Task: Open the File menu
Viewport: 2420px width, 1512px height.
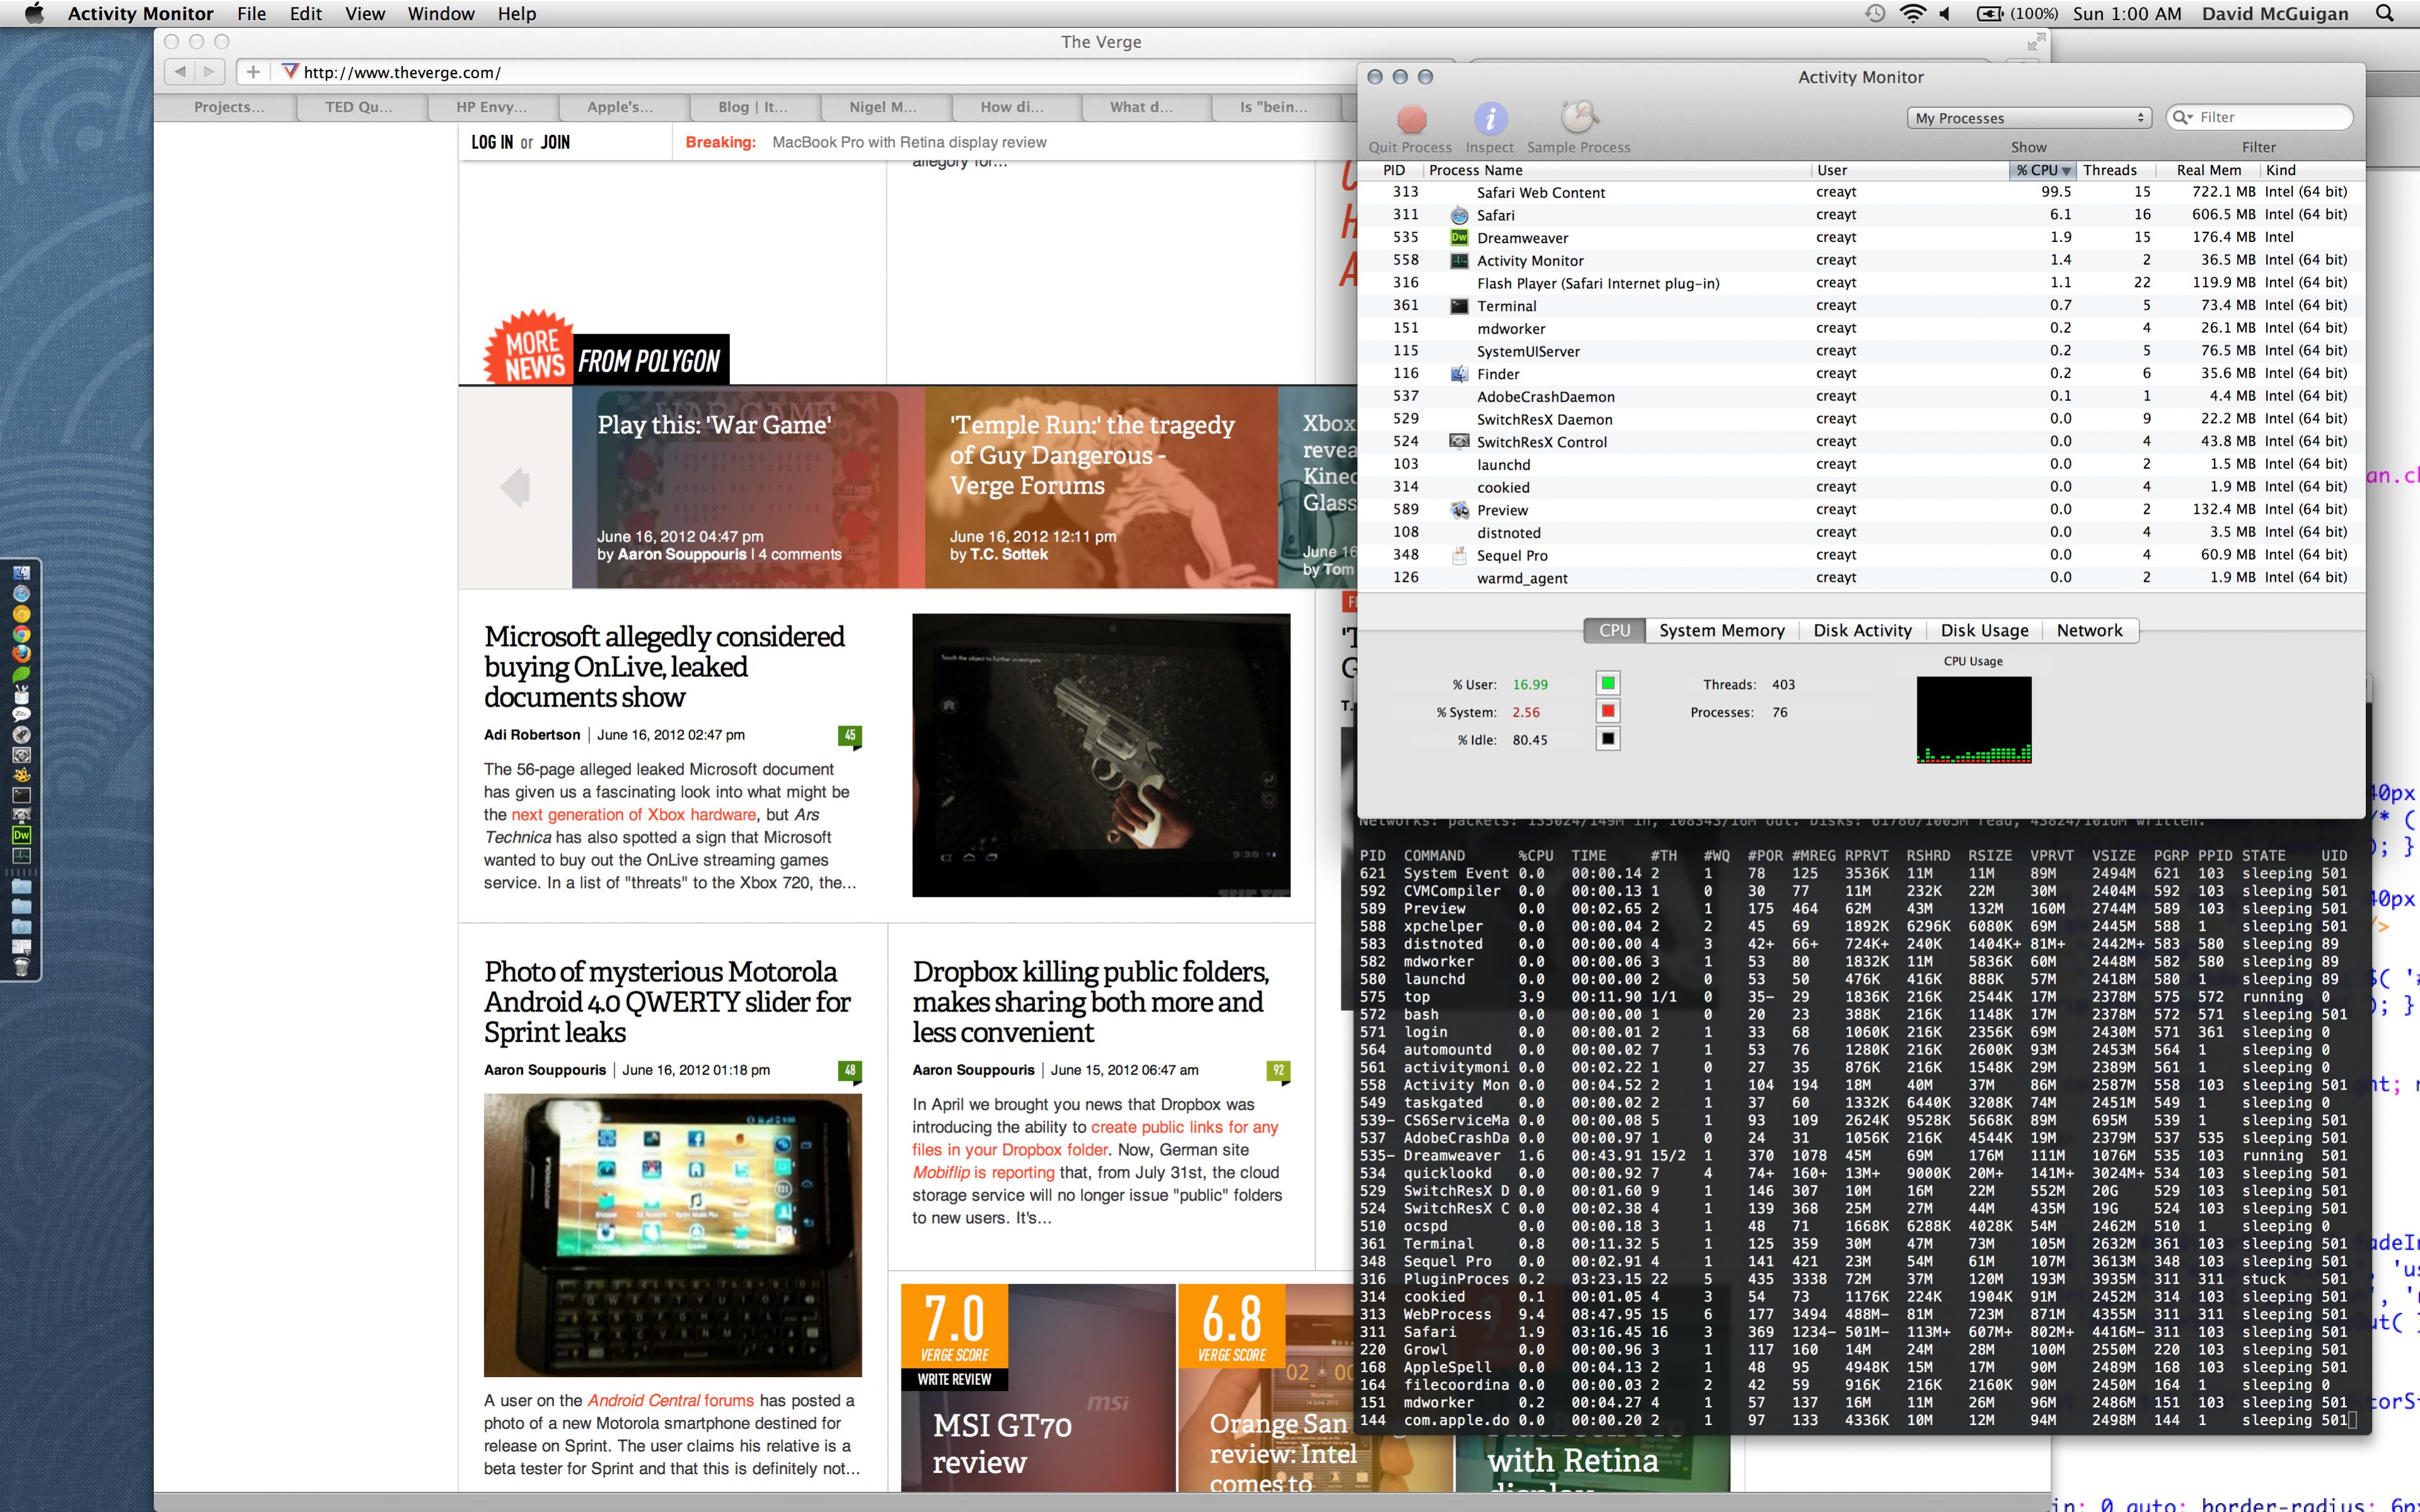Action: point(251,14)
